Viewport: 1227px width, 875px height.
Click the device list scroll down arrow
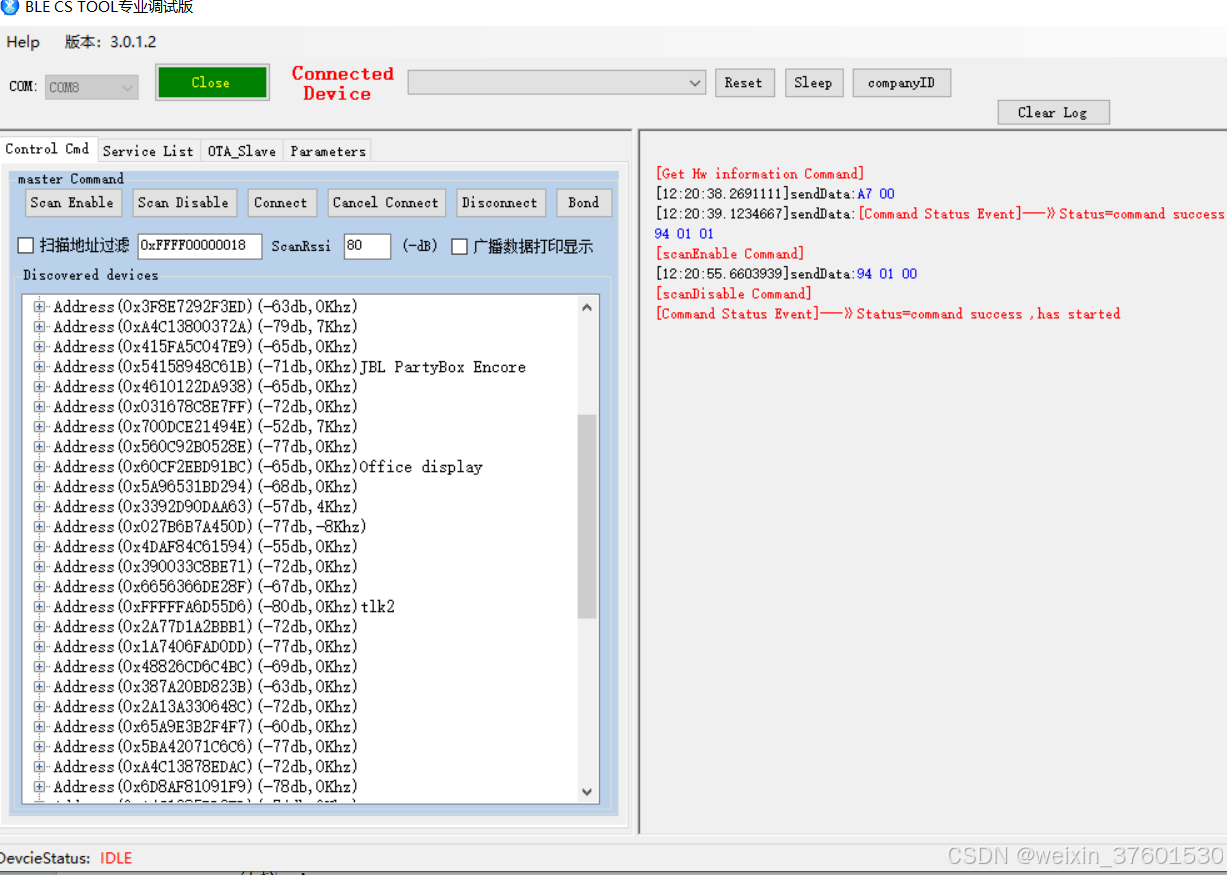(x=587, y=791)
